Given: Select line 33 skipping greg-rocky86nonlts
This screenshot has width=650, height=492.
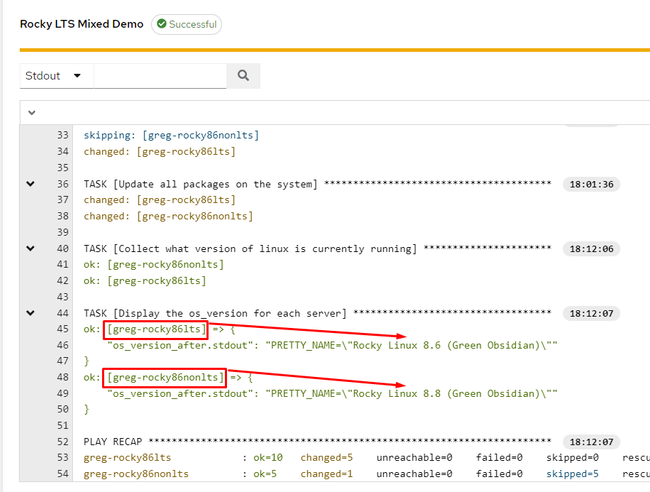Looking at the screenshot, I should (171, 135).
